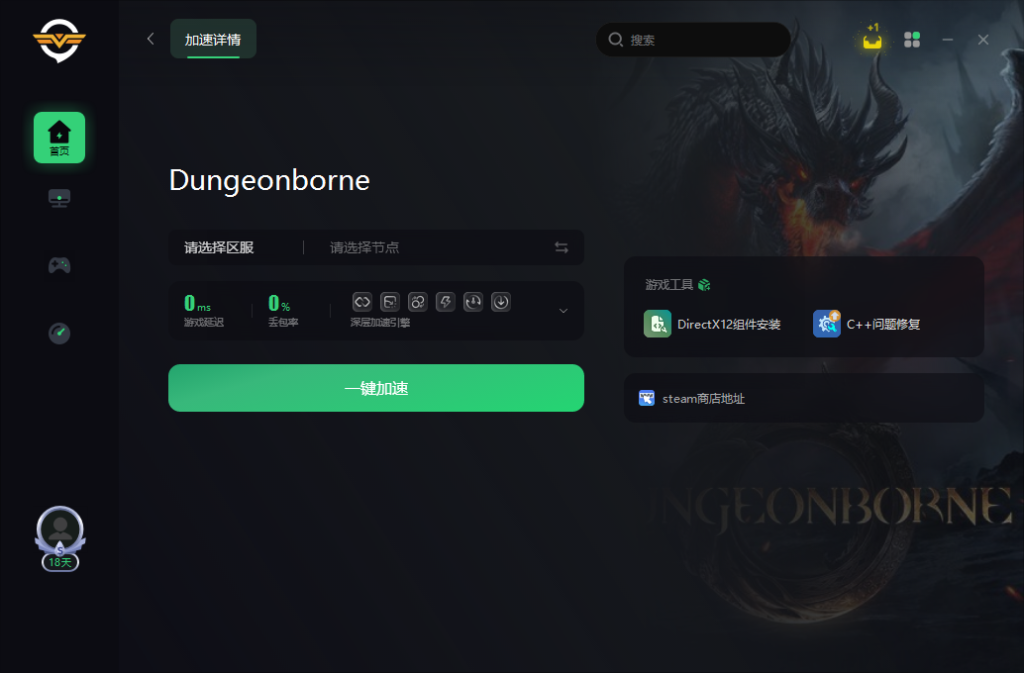Click the 深层加速引擎 label
This screenshot has height=673, width=1024.
(x=380, y=322)
